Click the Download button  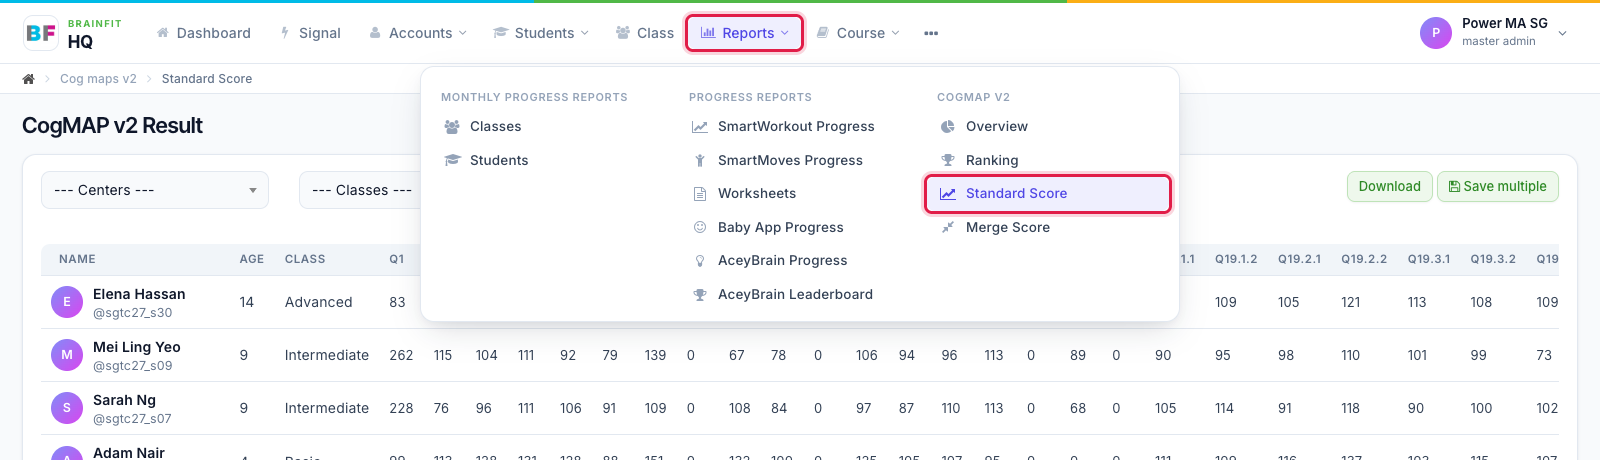[1389, 186]
